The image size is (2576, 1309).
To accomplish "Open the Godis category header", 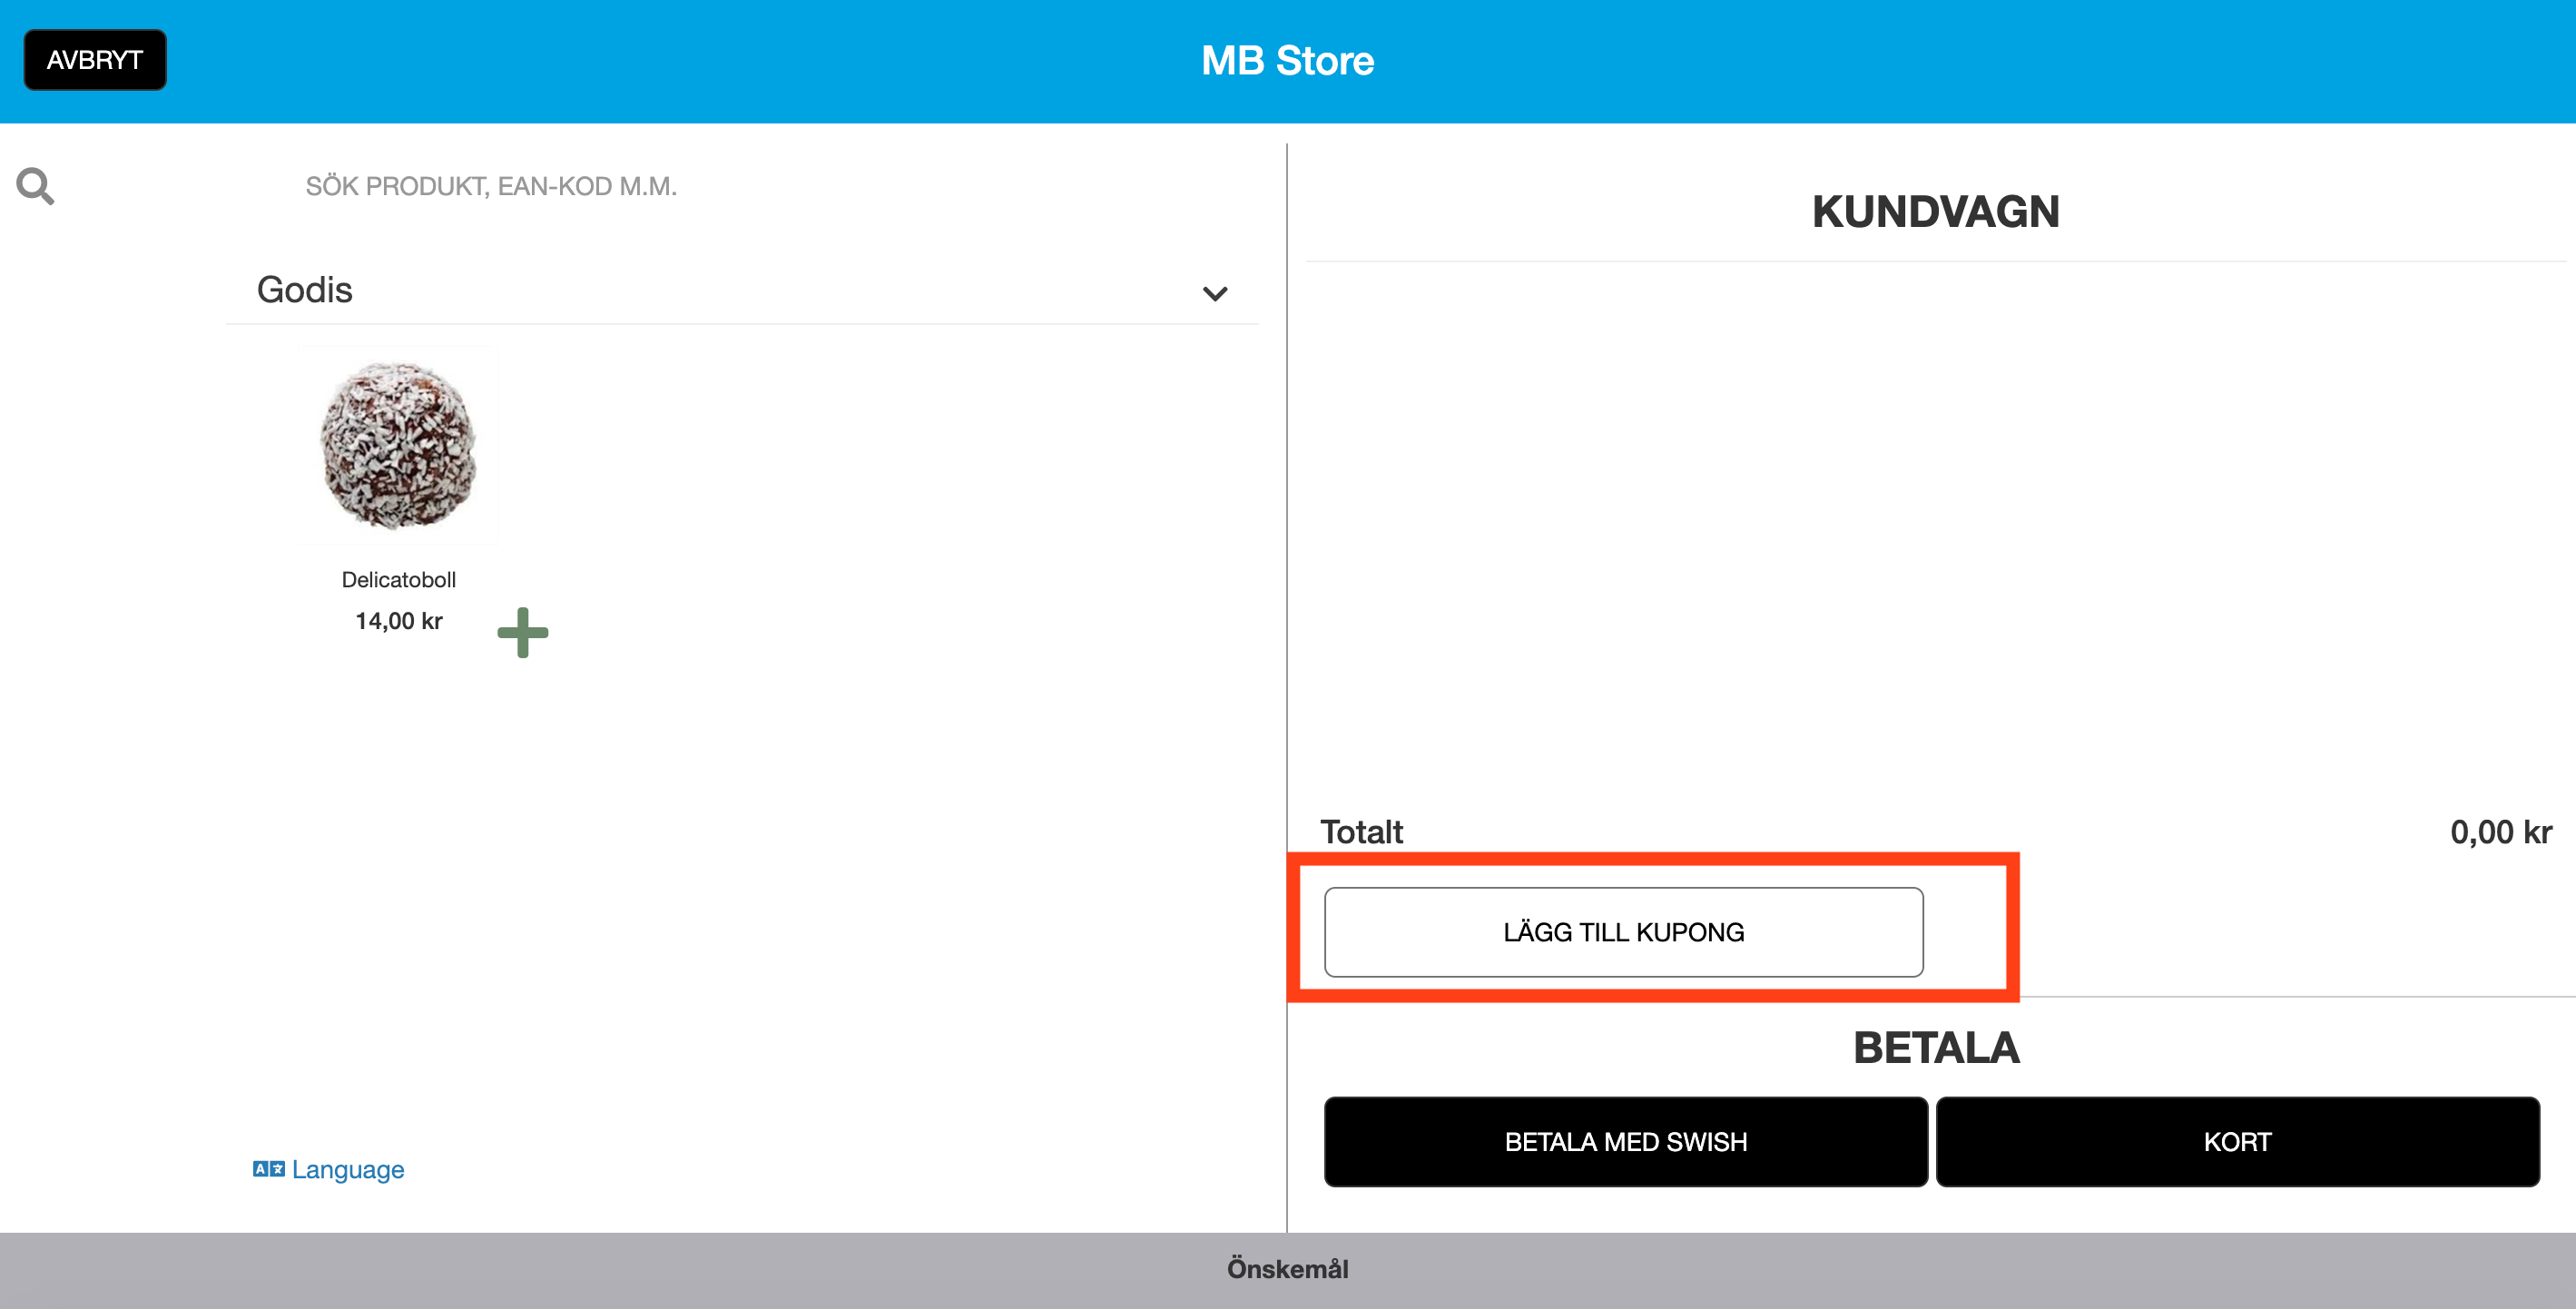I will point(742,290).
